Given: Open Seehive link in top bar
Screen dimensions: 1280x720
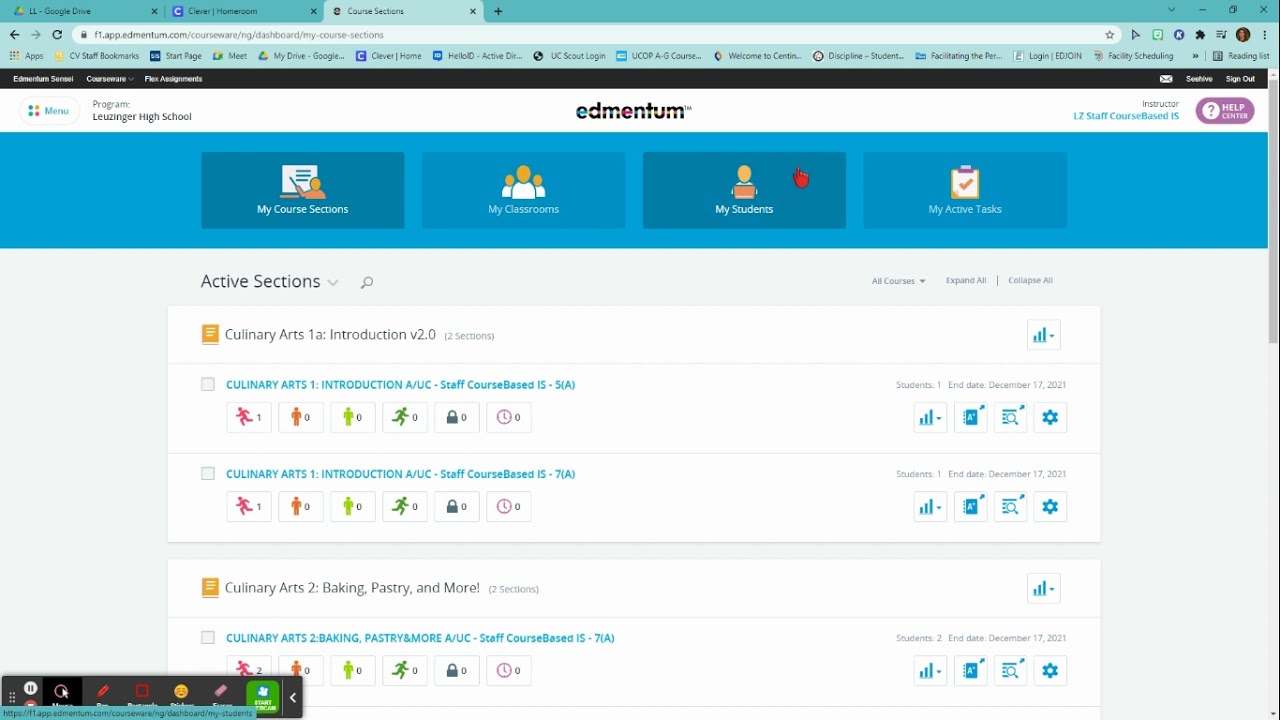Looking at the screenshot, I should [x=1199, y=79].
